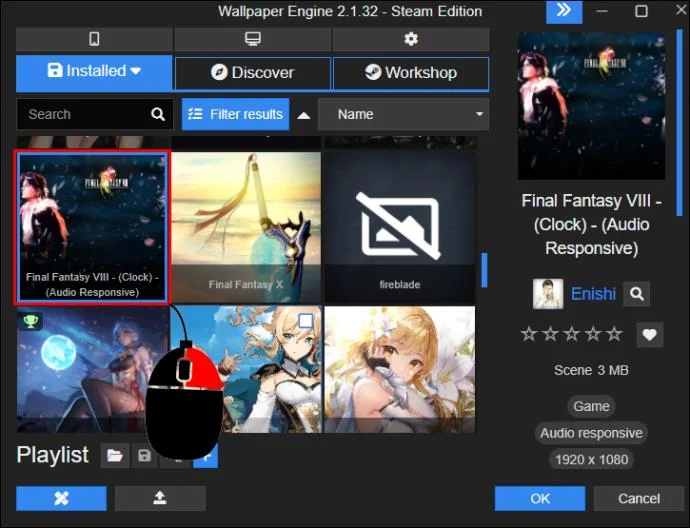Screen dimensions: 690x528
Task: Click Enishi's avatar picture
Action: tap(548, 293)
